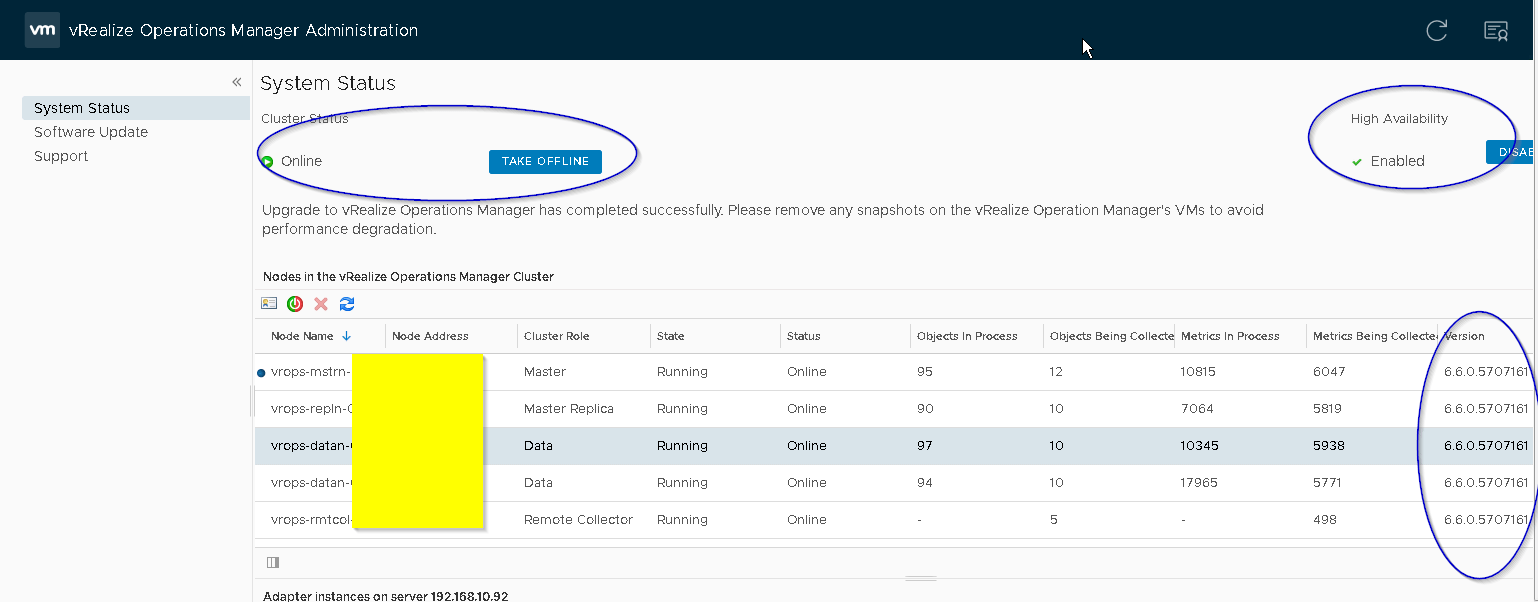Click the green power node toolbar icon

pos(295,304)
